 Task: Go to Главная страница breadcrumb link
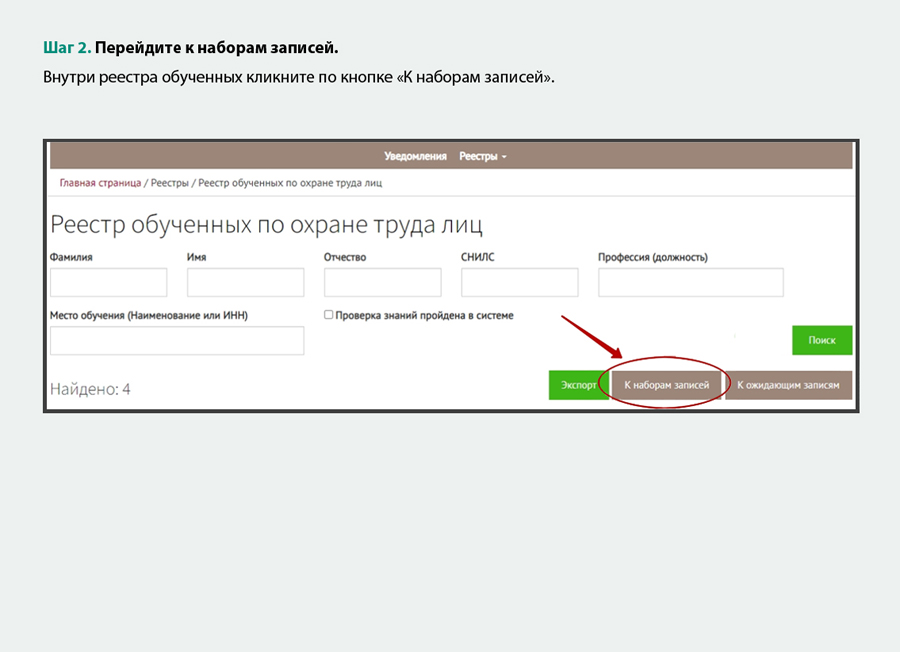(100, 183)
